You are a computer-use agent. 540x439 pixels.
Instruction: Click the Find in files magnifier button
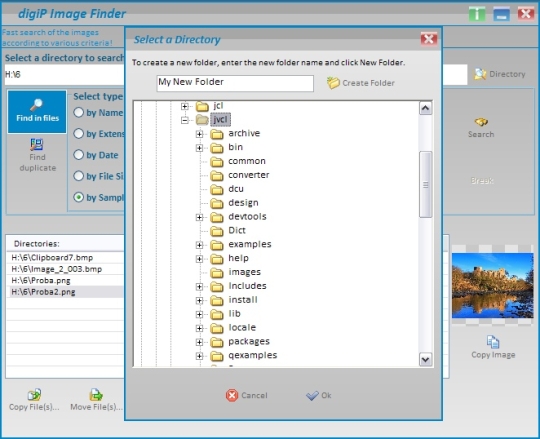click(37, 112)
